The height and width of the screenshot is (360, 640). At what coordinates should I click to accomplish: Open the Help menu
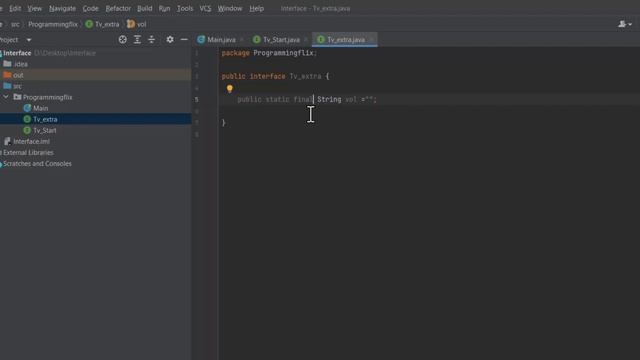(257, 9)
